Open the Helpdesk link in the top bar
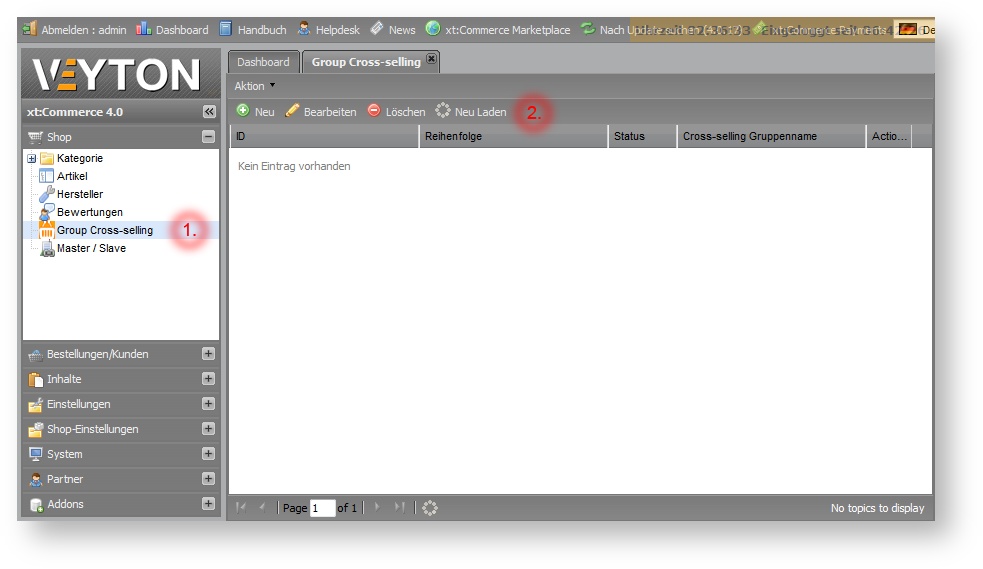 coord(329,30)
